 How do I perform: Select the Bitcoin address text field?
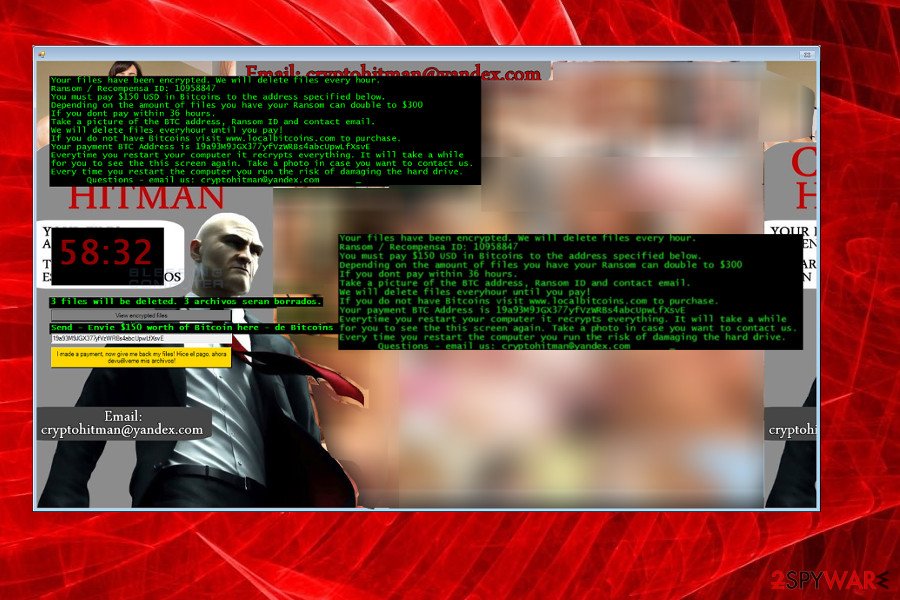click(x=141, y=339)
